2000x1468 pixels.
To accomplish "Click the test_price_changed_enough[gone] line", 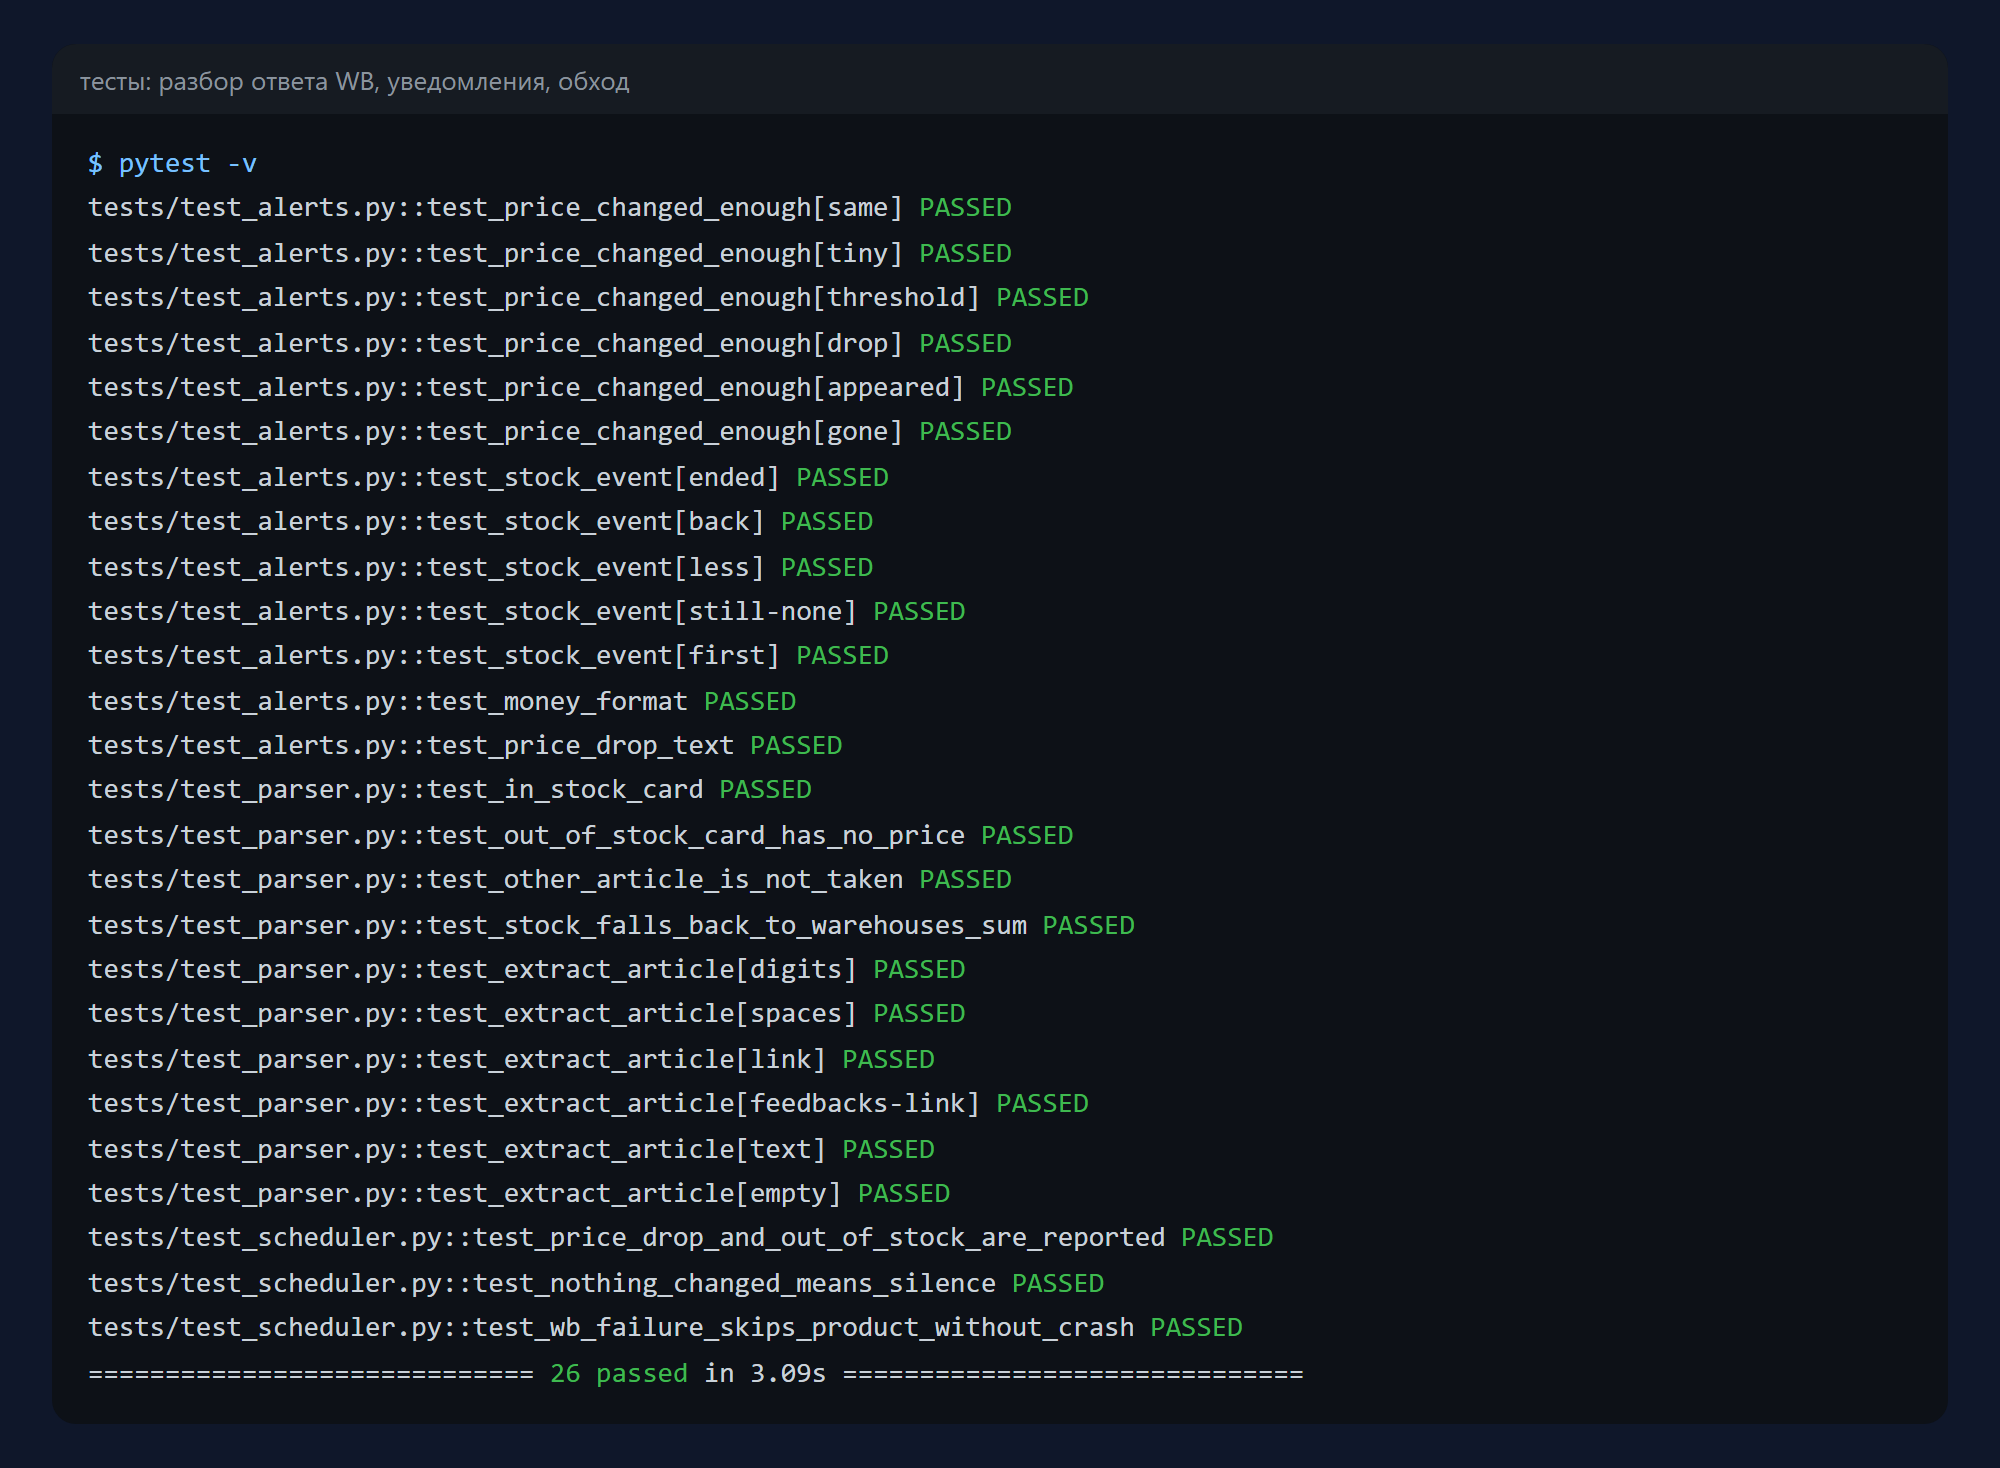I will click(x=550, y=432).
